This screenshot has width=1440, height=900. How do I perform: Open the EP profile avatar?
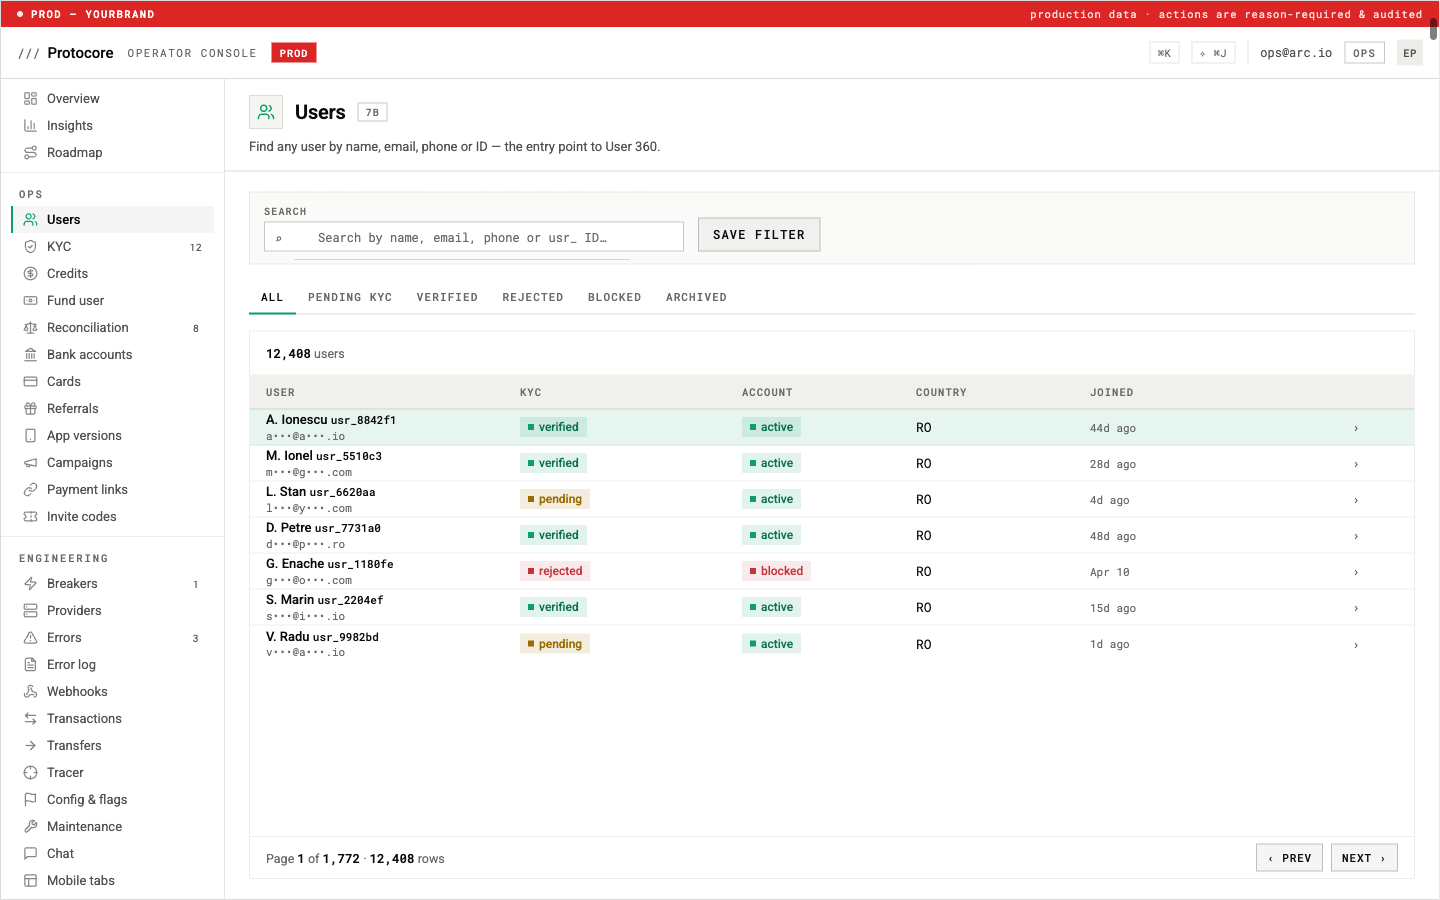click(1410, 53)
